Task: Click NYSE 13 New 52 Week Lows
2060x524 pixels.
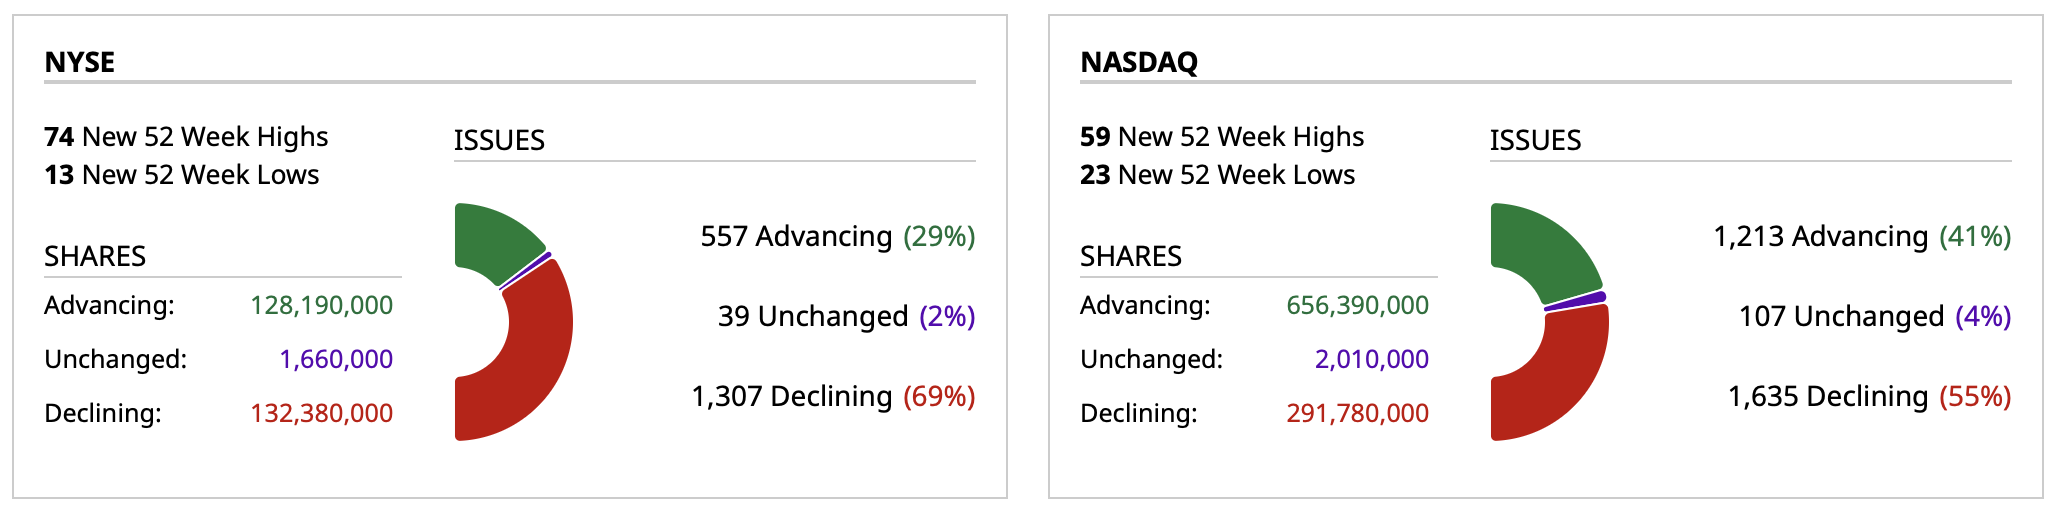Action: point(182,175)
